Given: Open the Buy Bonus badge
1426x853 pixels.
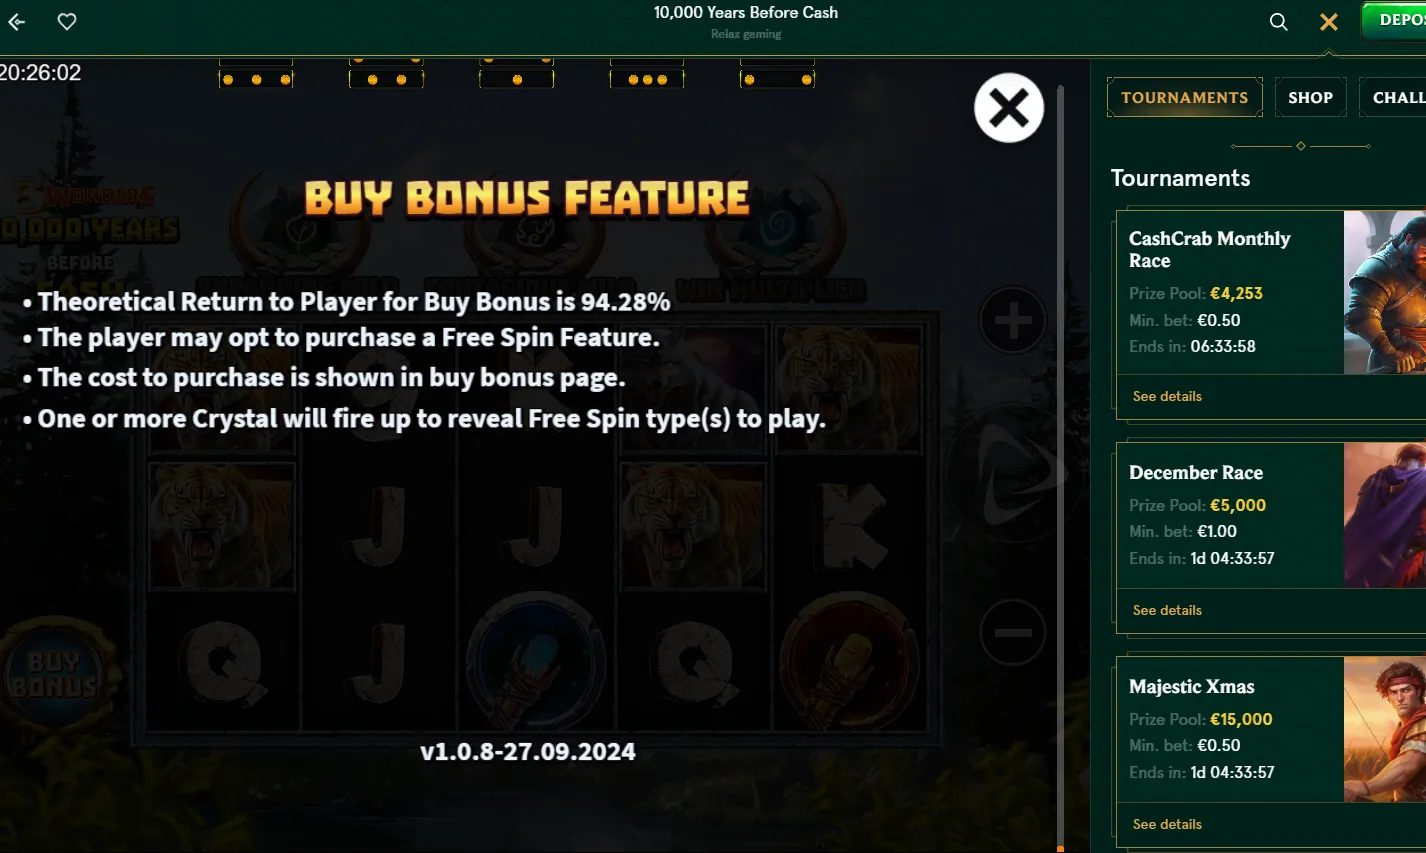Looking at the screenshot, I should point(55,673).
